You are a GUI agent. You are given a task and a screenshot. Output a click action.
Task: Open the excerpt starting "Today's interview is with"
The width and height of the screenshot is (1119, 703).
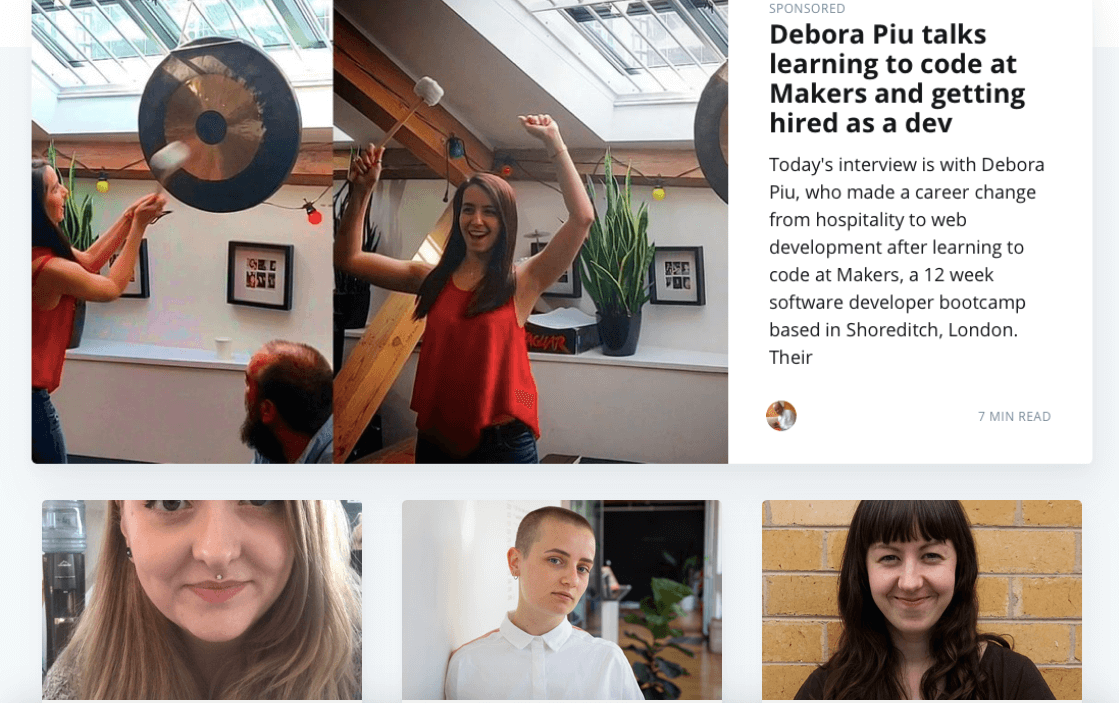[x=906, y=261]
